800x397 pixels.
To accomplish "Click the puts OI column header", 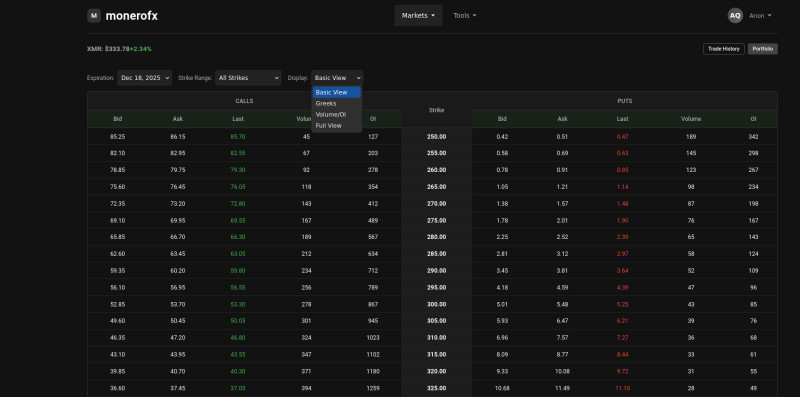I will [x=754, y=119].
